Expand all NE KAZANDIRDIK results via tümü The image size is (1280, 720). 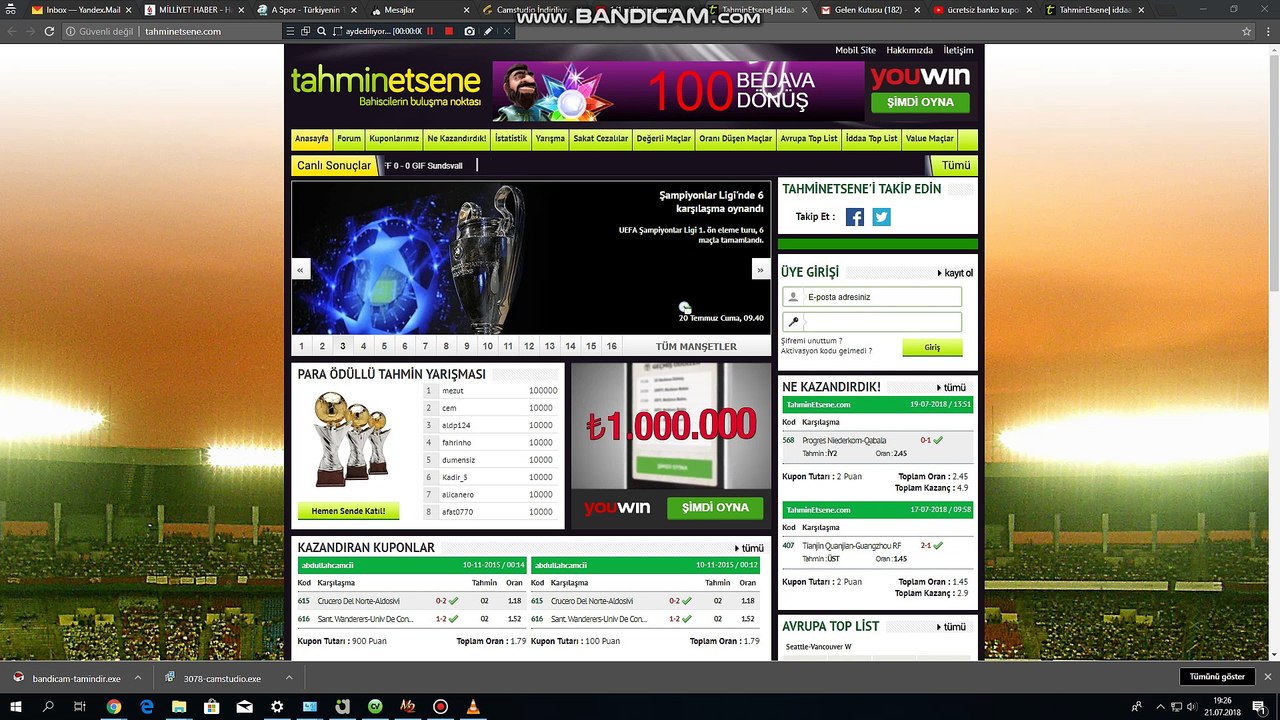[951, 387]
